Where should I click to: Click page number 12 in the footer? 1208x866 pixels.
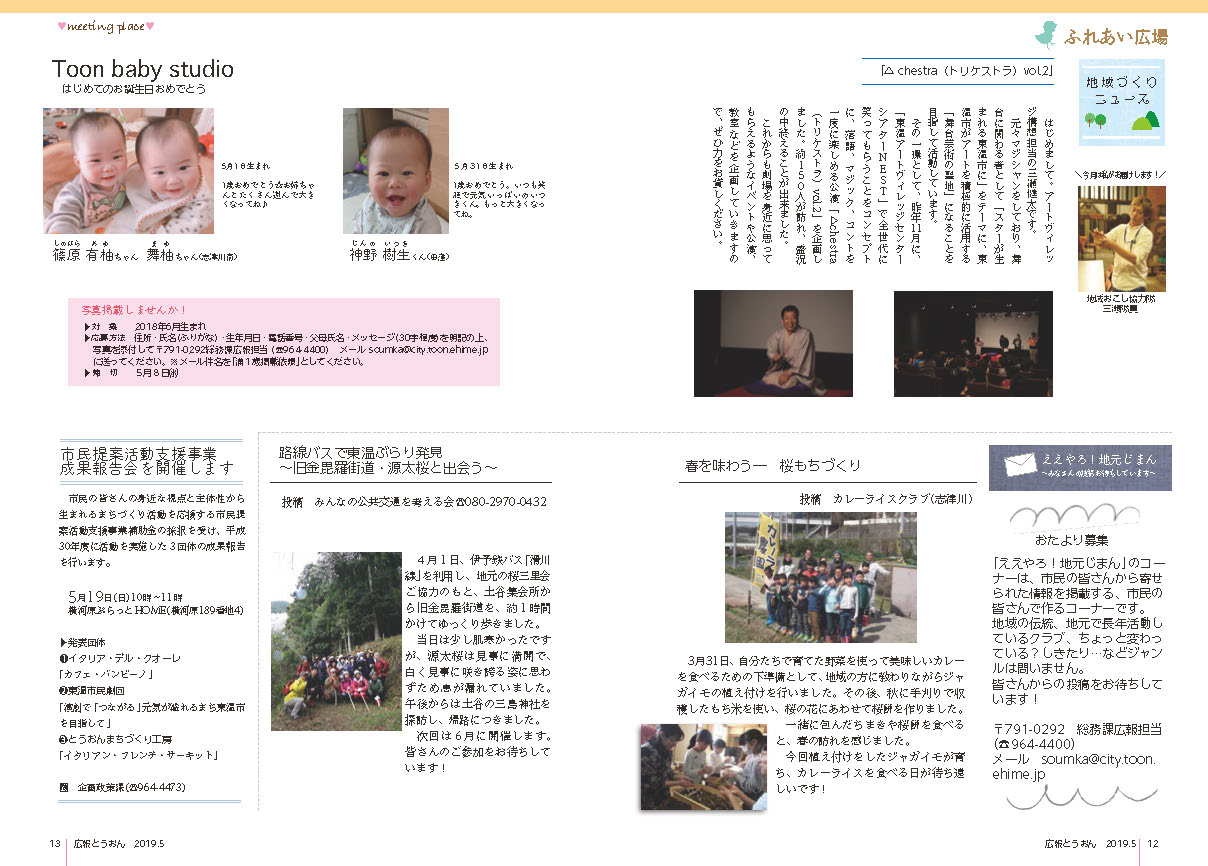click(x=1152, y=844)
